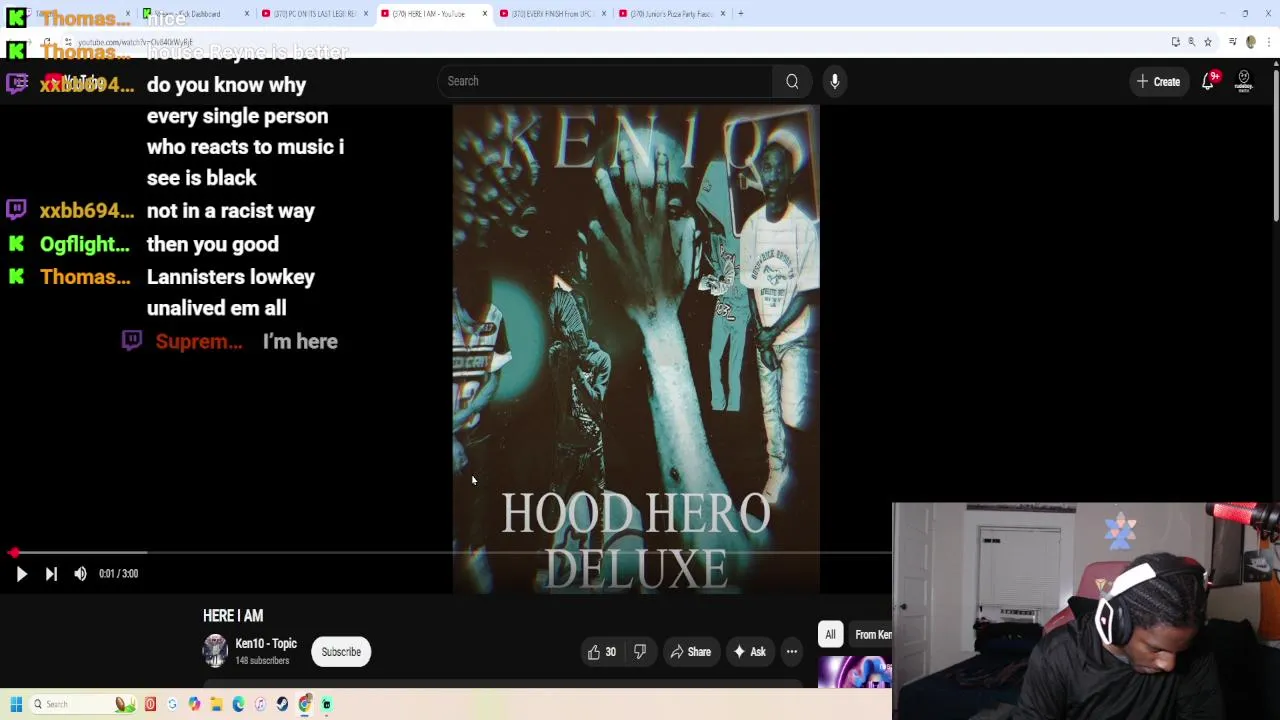1280x720 pixels.
Task: Click the install app icon in address bar
Action: [x=1175, y=42]
